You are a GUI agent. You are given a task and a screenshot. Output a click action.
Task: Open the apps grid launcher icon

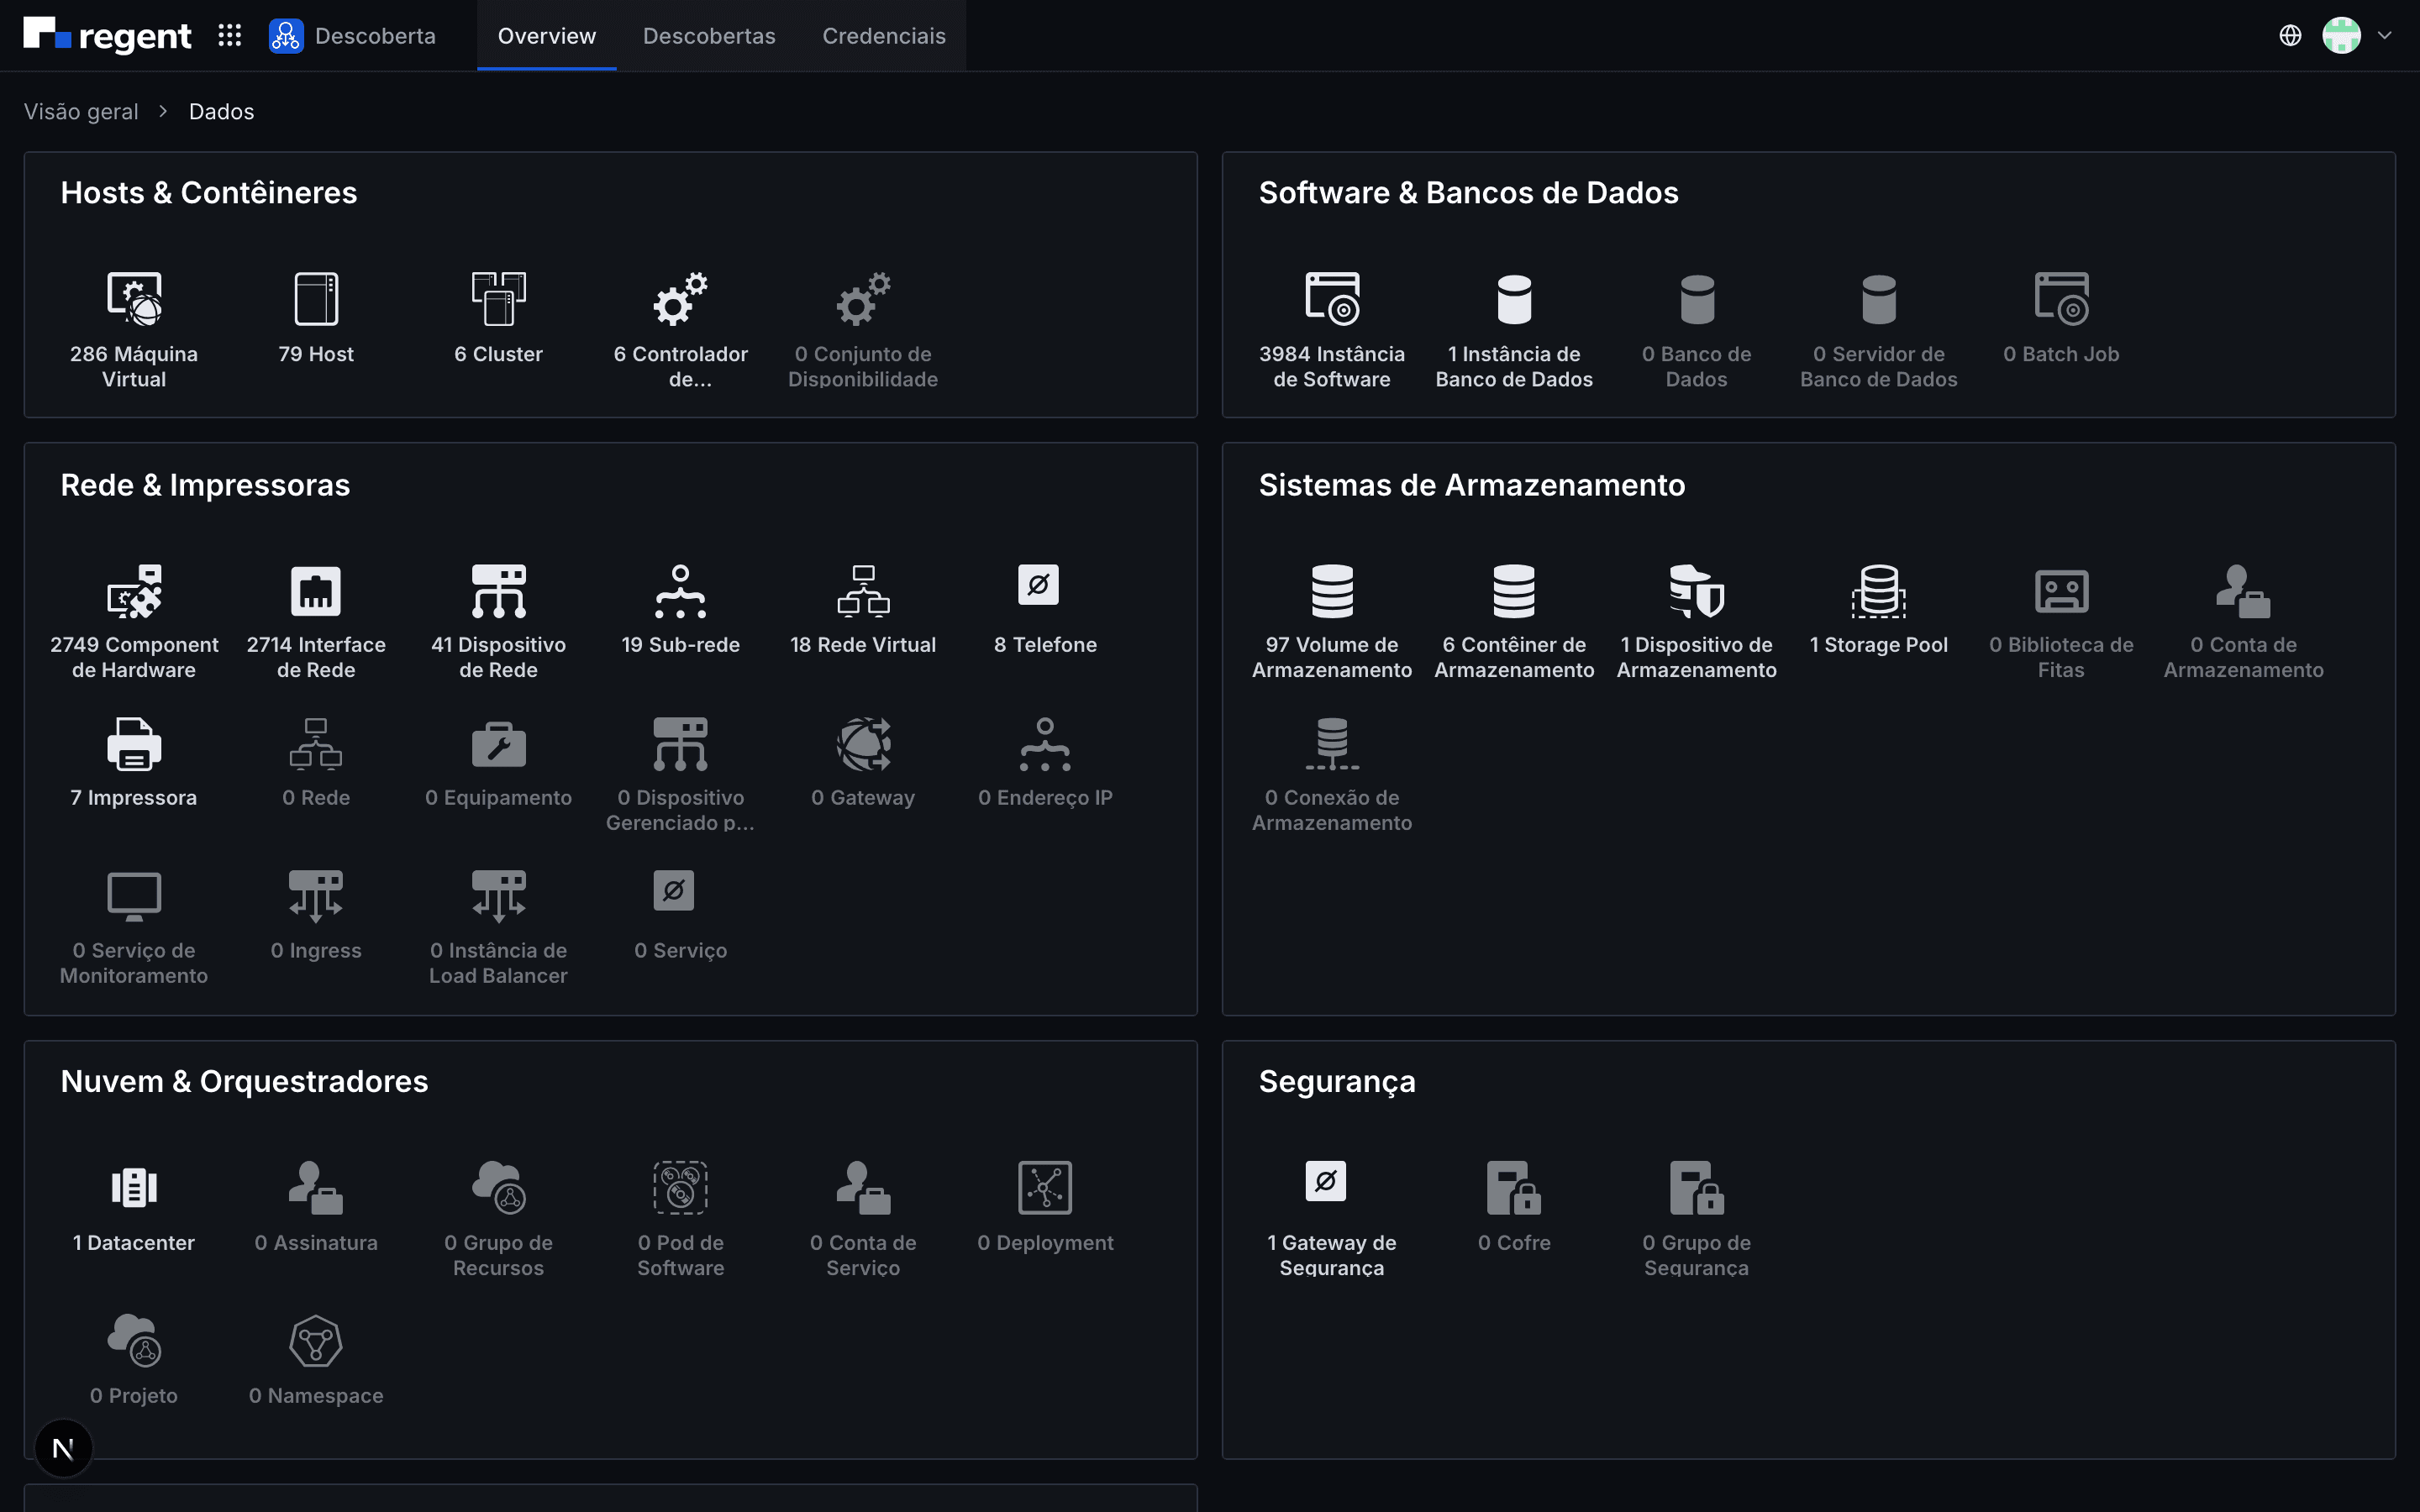pyautogui.click(x=230, y=36)
